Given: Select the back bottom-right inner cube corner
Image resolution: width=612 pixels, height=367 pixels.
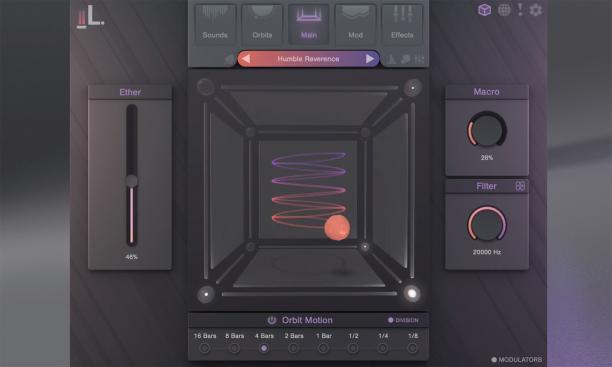Looking at the screenshot, I should pyautogui.click(x=365, y=246).
